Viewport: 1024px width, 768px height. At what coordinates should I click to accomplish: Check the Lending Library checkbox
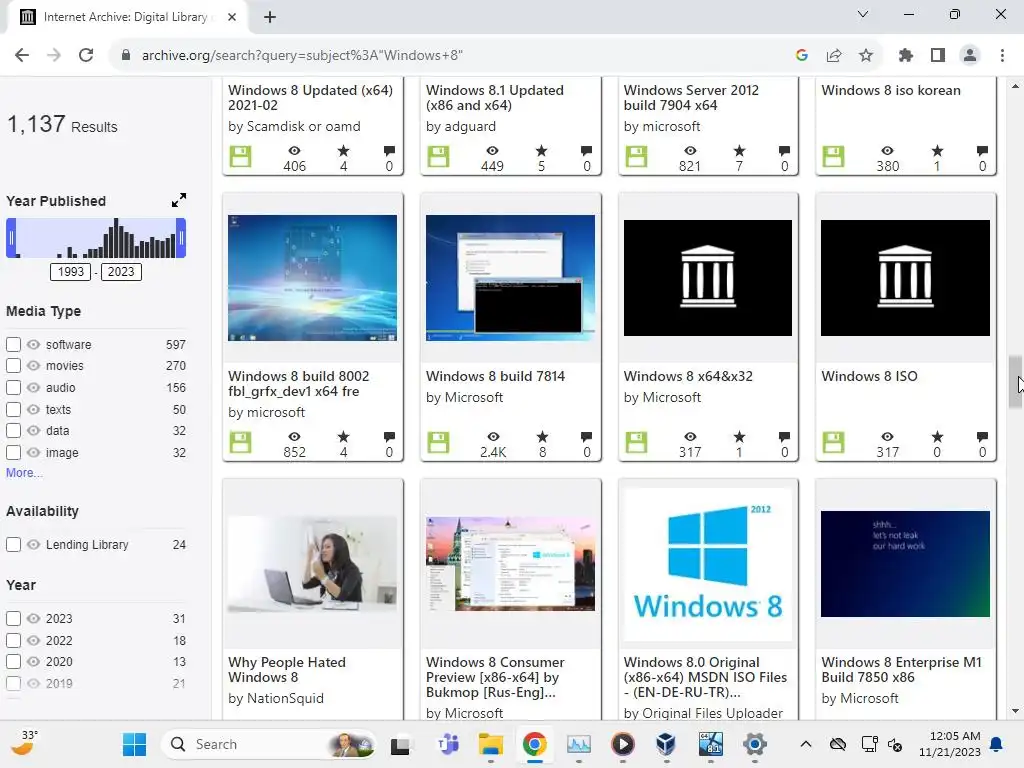coord(13,545)
